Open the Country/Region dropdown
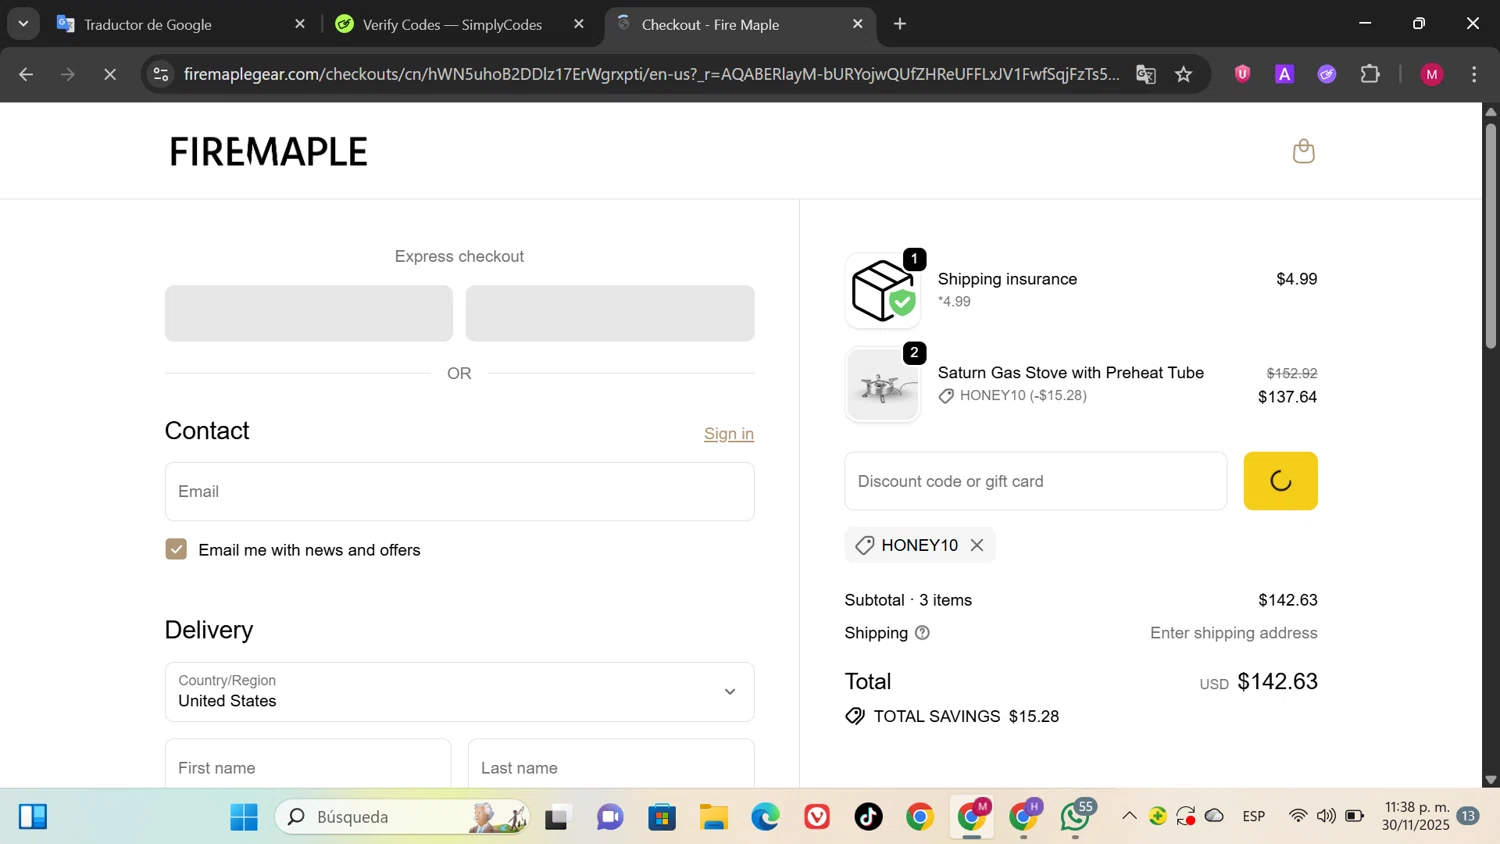 tap(459, 691)
